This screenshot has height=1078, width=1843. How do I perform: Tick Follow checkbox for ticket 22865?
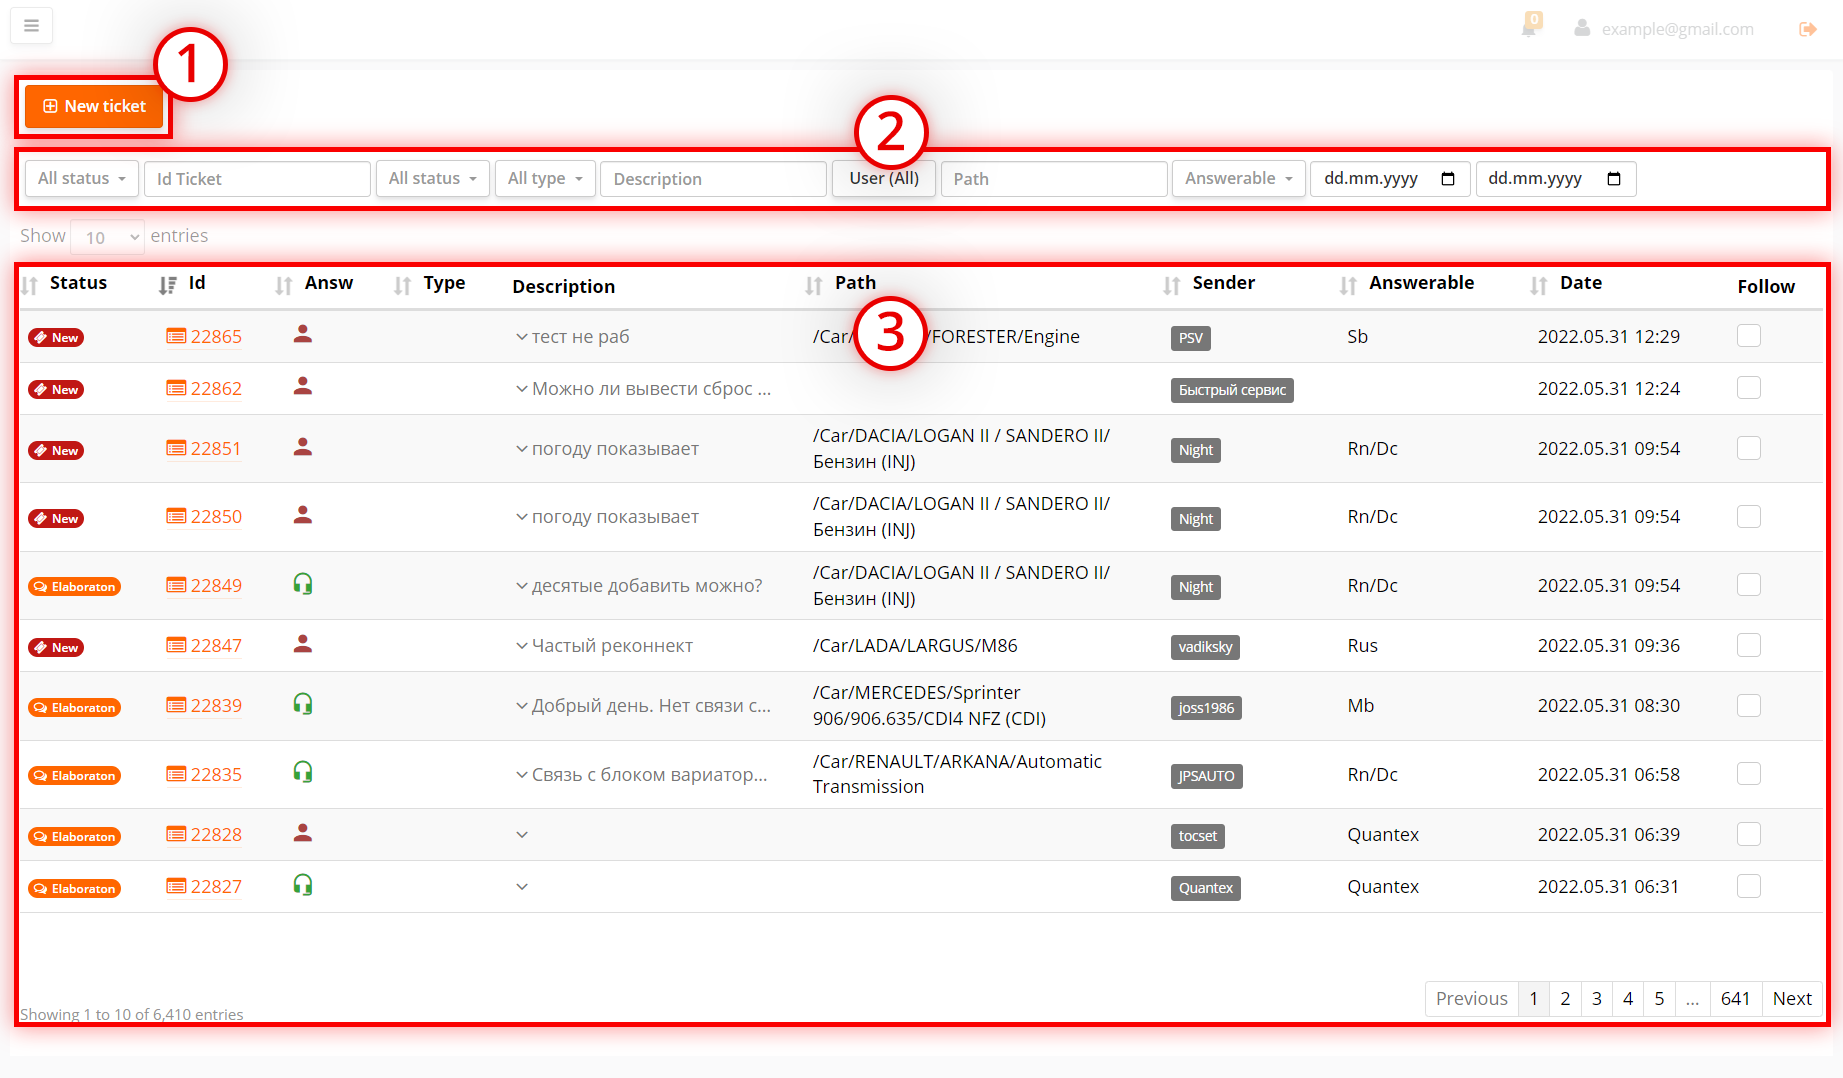pos(1748,336)
